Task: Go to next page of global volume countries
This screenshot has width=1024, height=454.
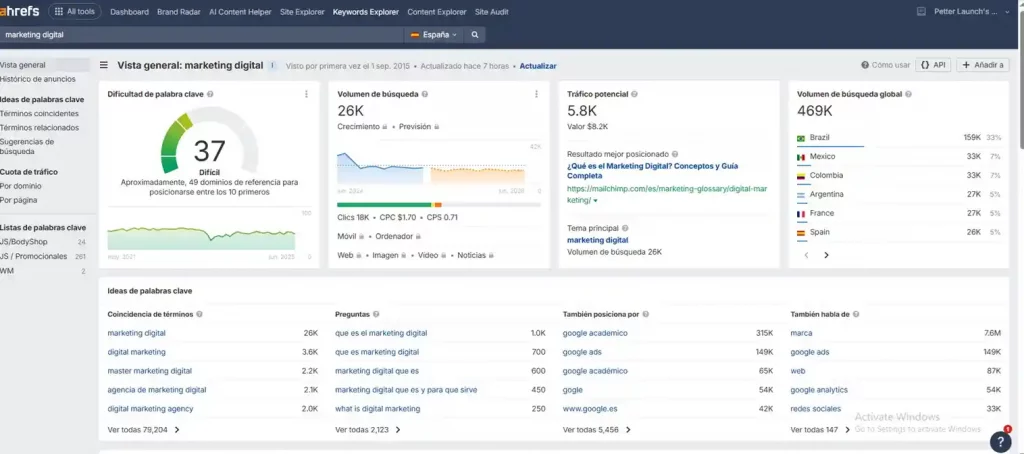Action: click(x=826, y=255)
